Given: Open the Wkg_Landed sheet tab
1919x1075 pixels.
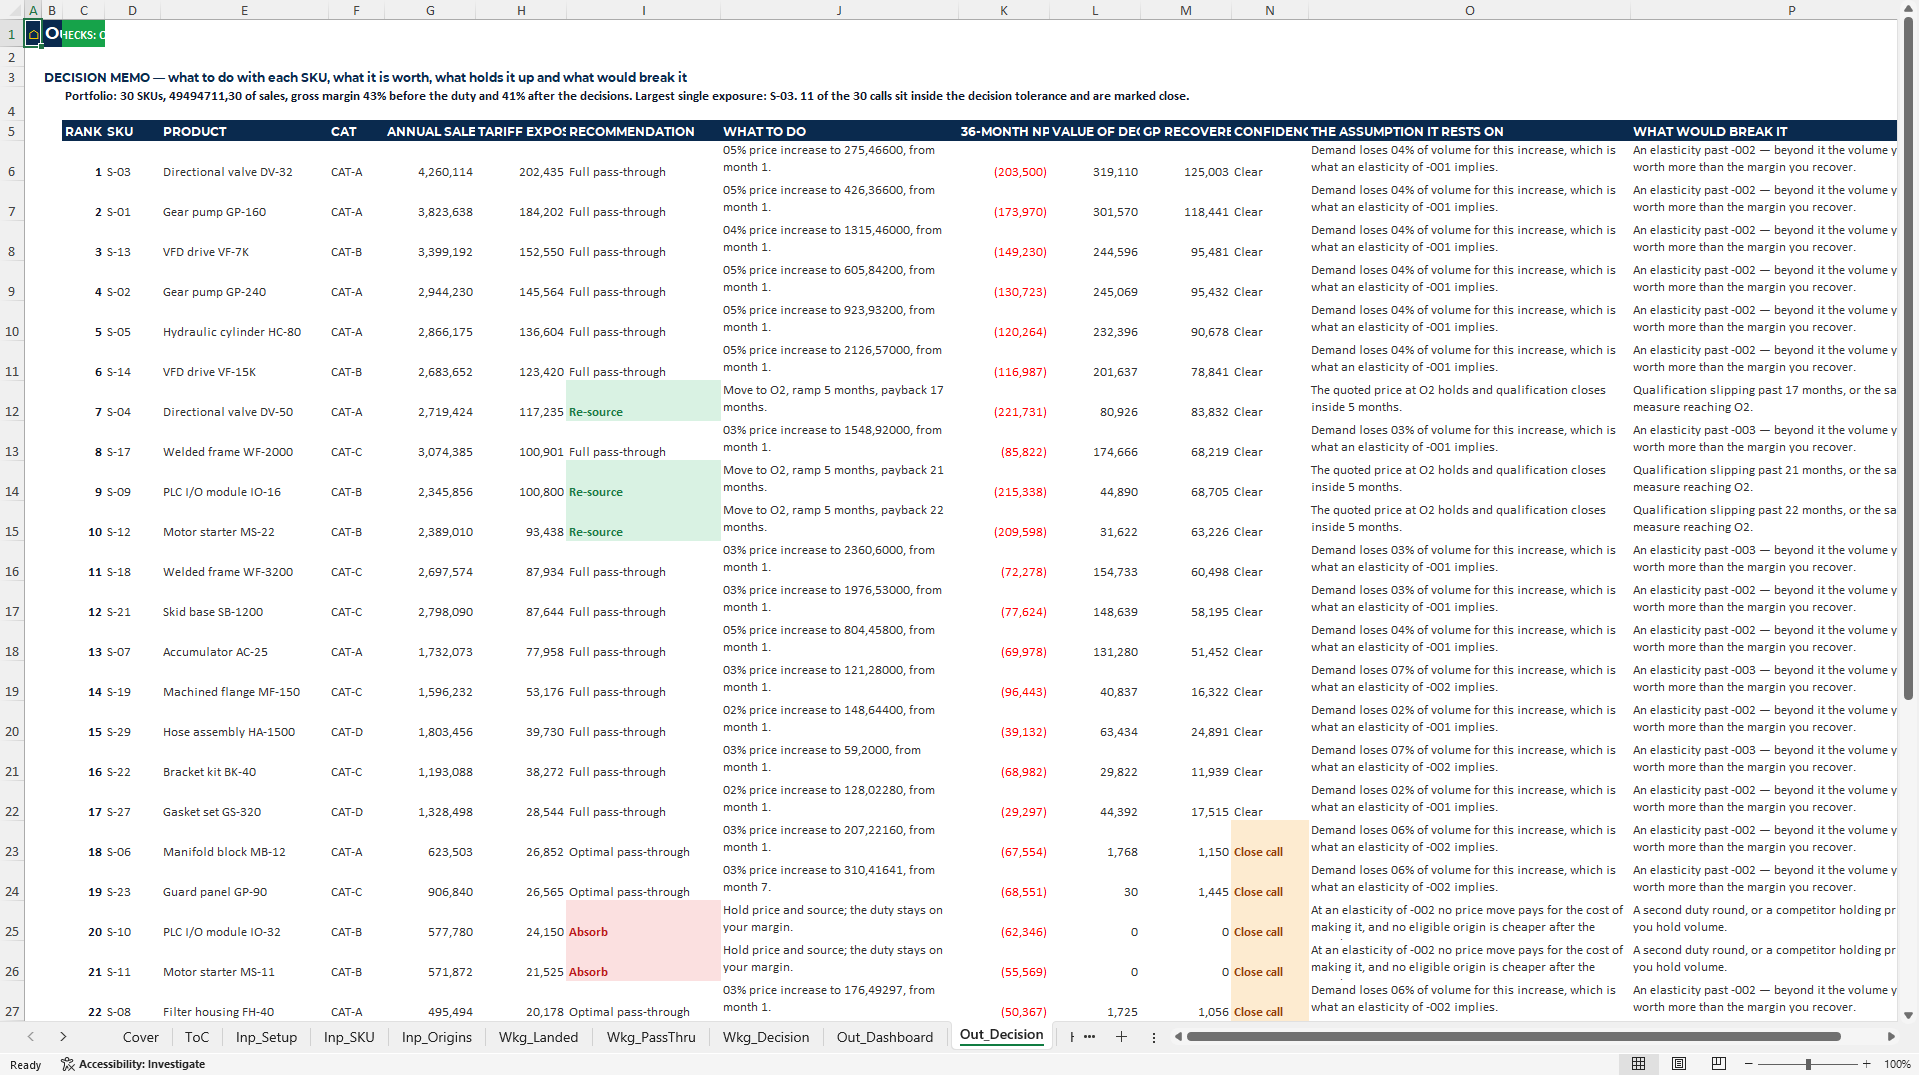Looking at the screenshot, I should point(538,1037).
